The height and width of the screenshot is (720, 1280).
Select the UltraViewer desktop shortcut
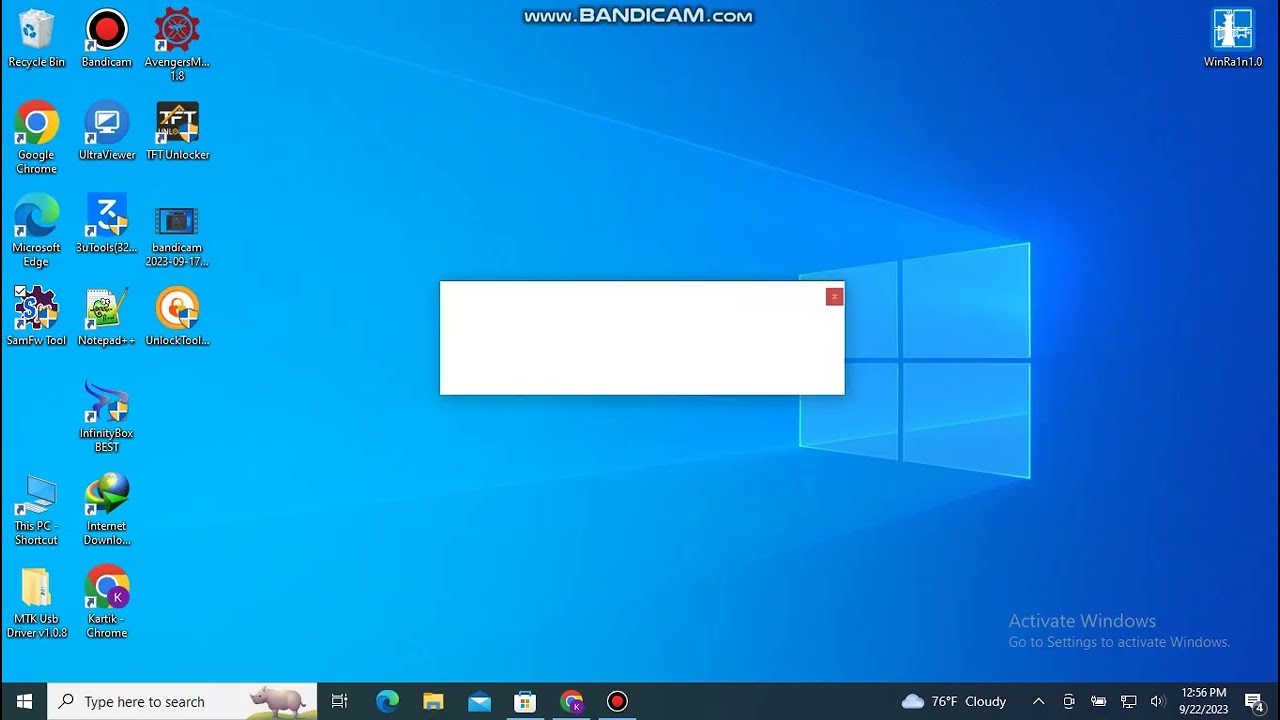point(106,131)
